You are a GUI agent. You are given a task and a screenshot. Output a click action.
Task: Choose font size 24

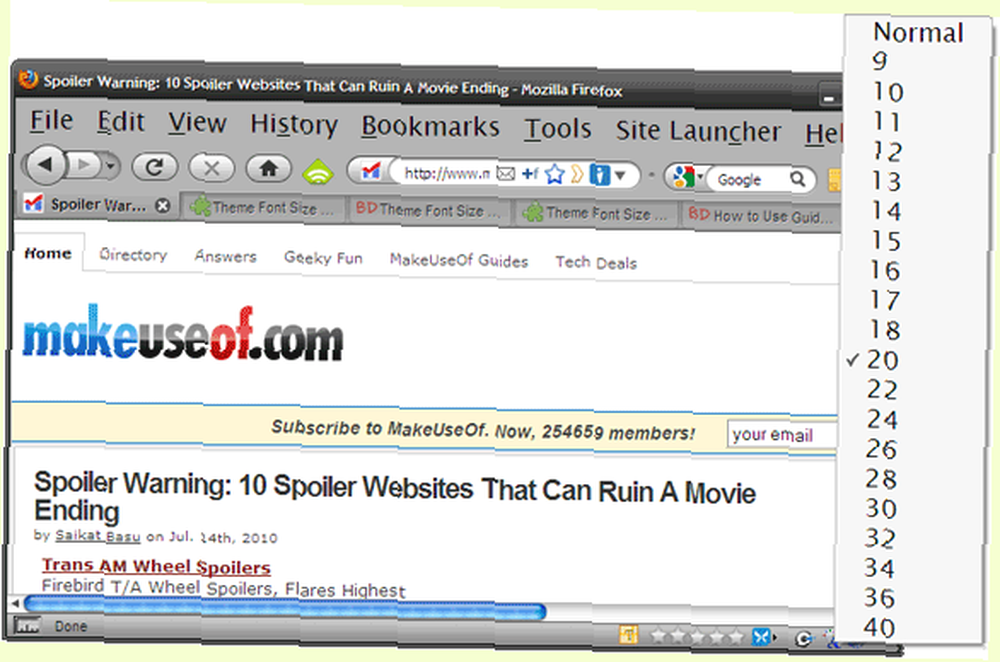(x=883, y=420)
